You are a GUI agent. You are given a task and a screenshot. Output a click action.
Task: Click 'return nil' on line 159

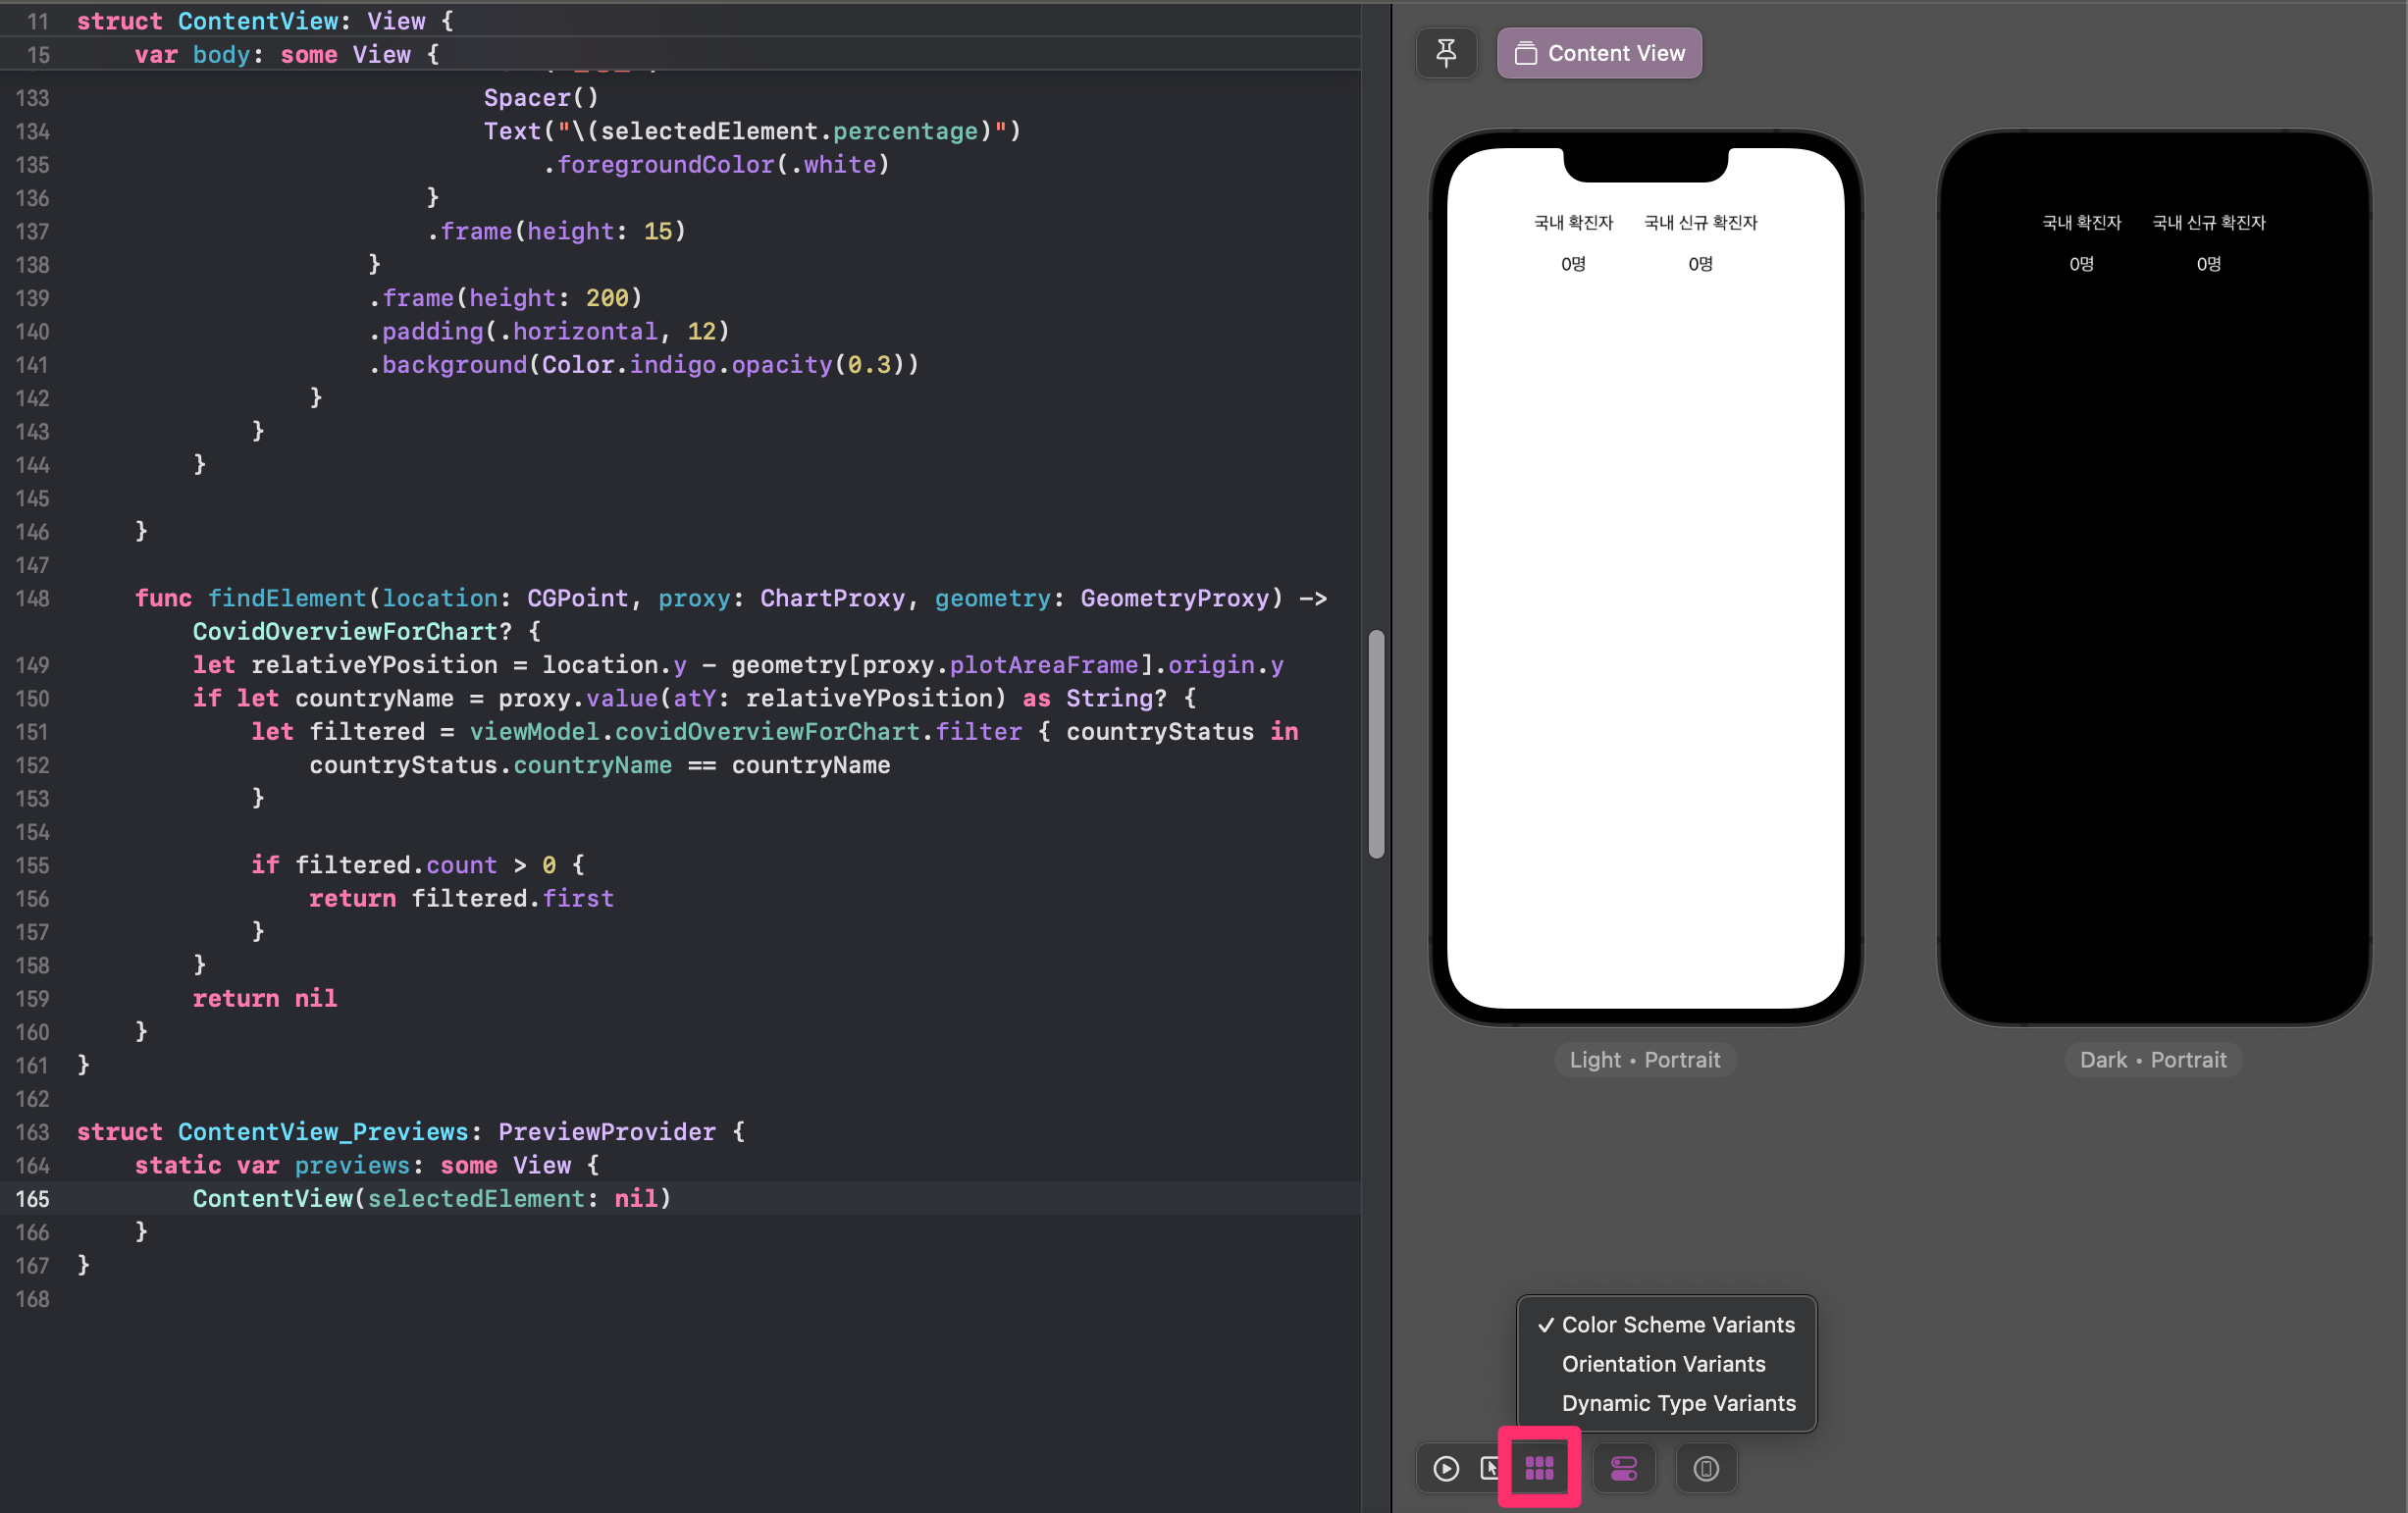(265, 998)
